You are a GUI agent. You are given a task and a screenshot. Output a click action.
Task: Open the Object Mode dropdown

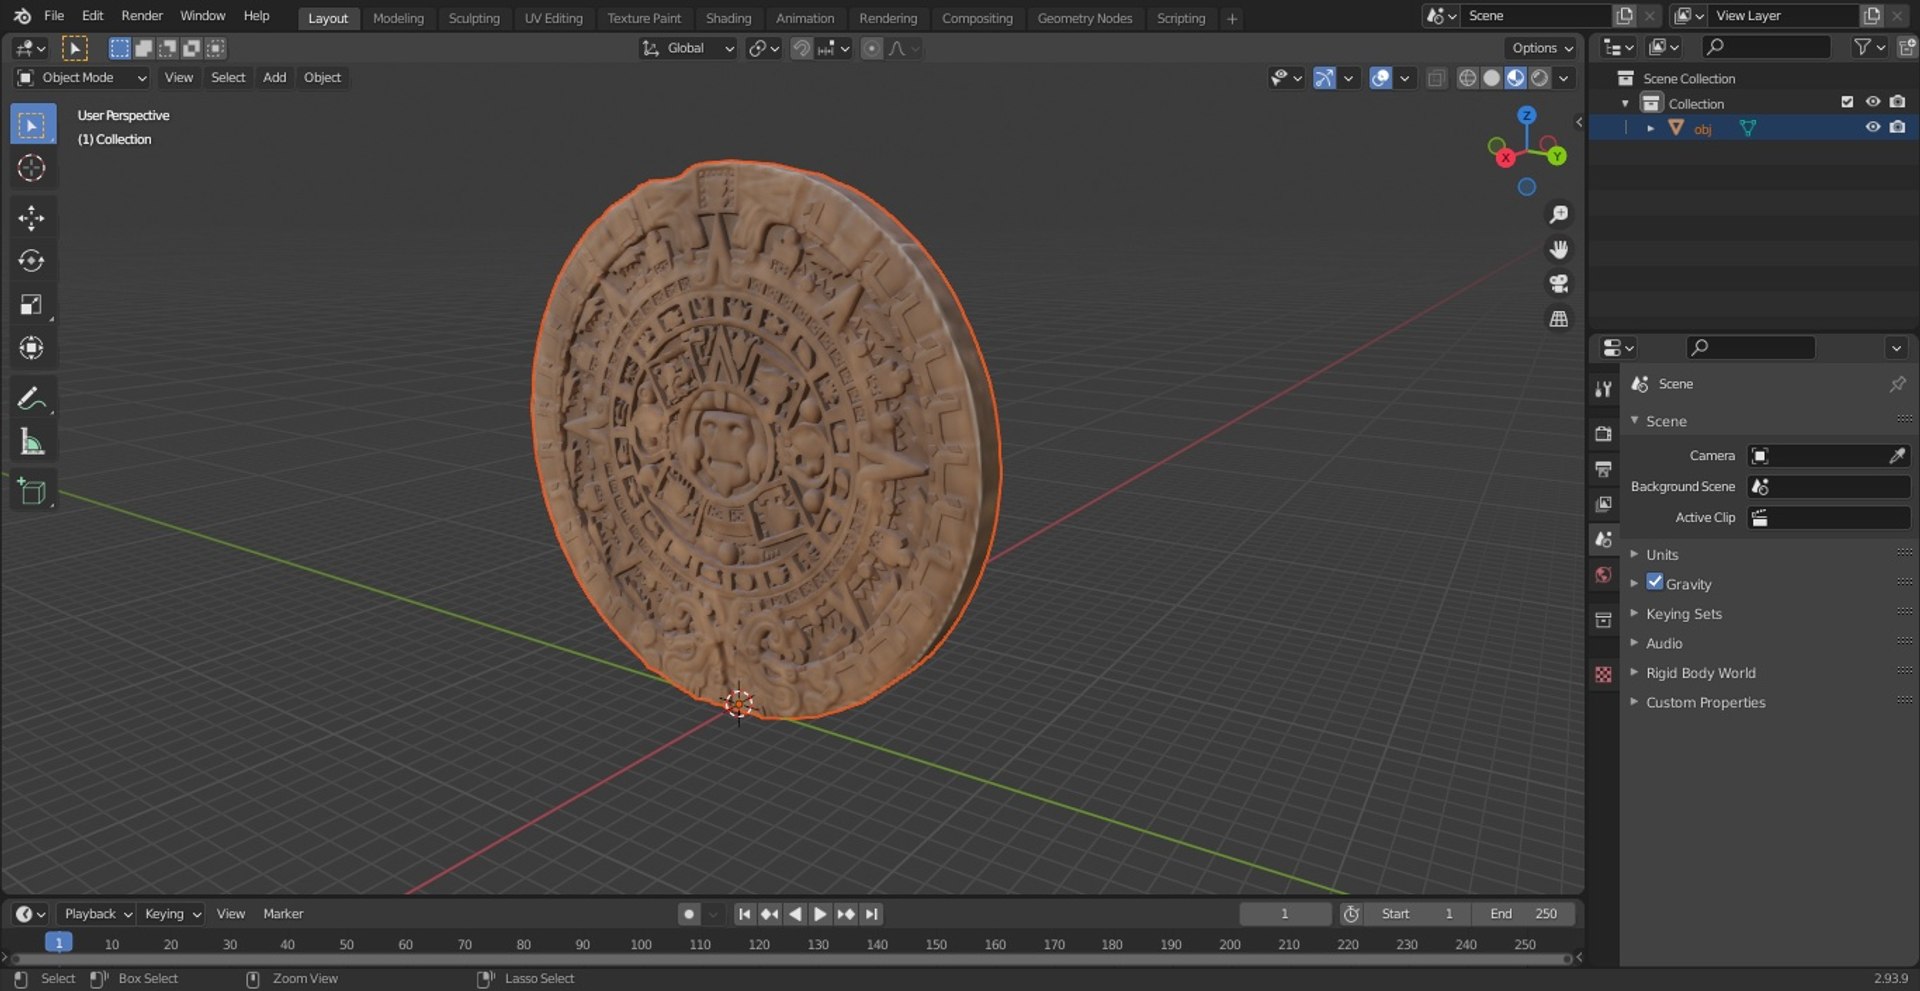click(x=82, y=78)
